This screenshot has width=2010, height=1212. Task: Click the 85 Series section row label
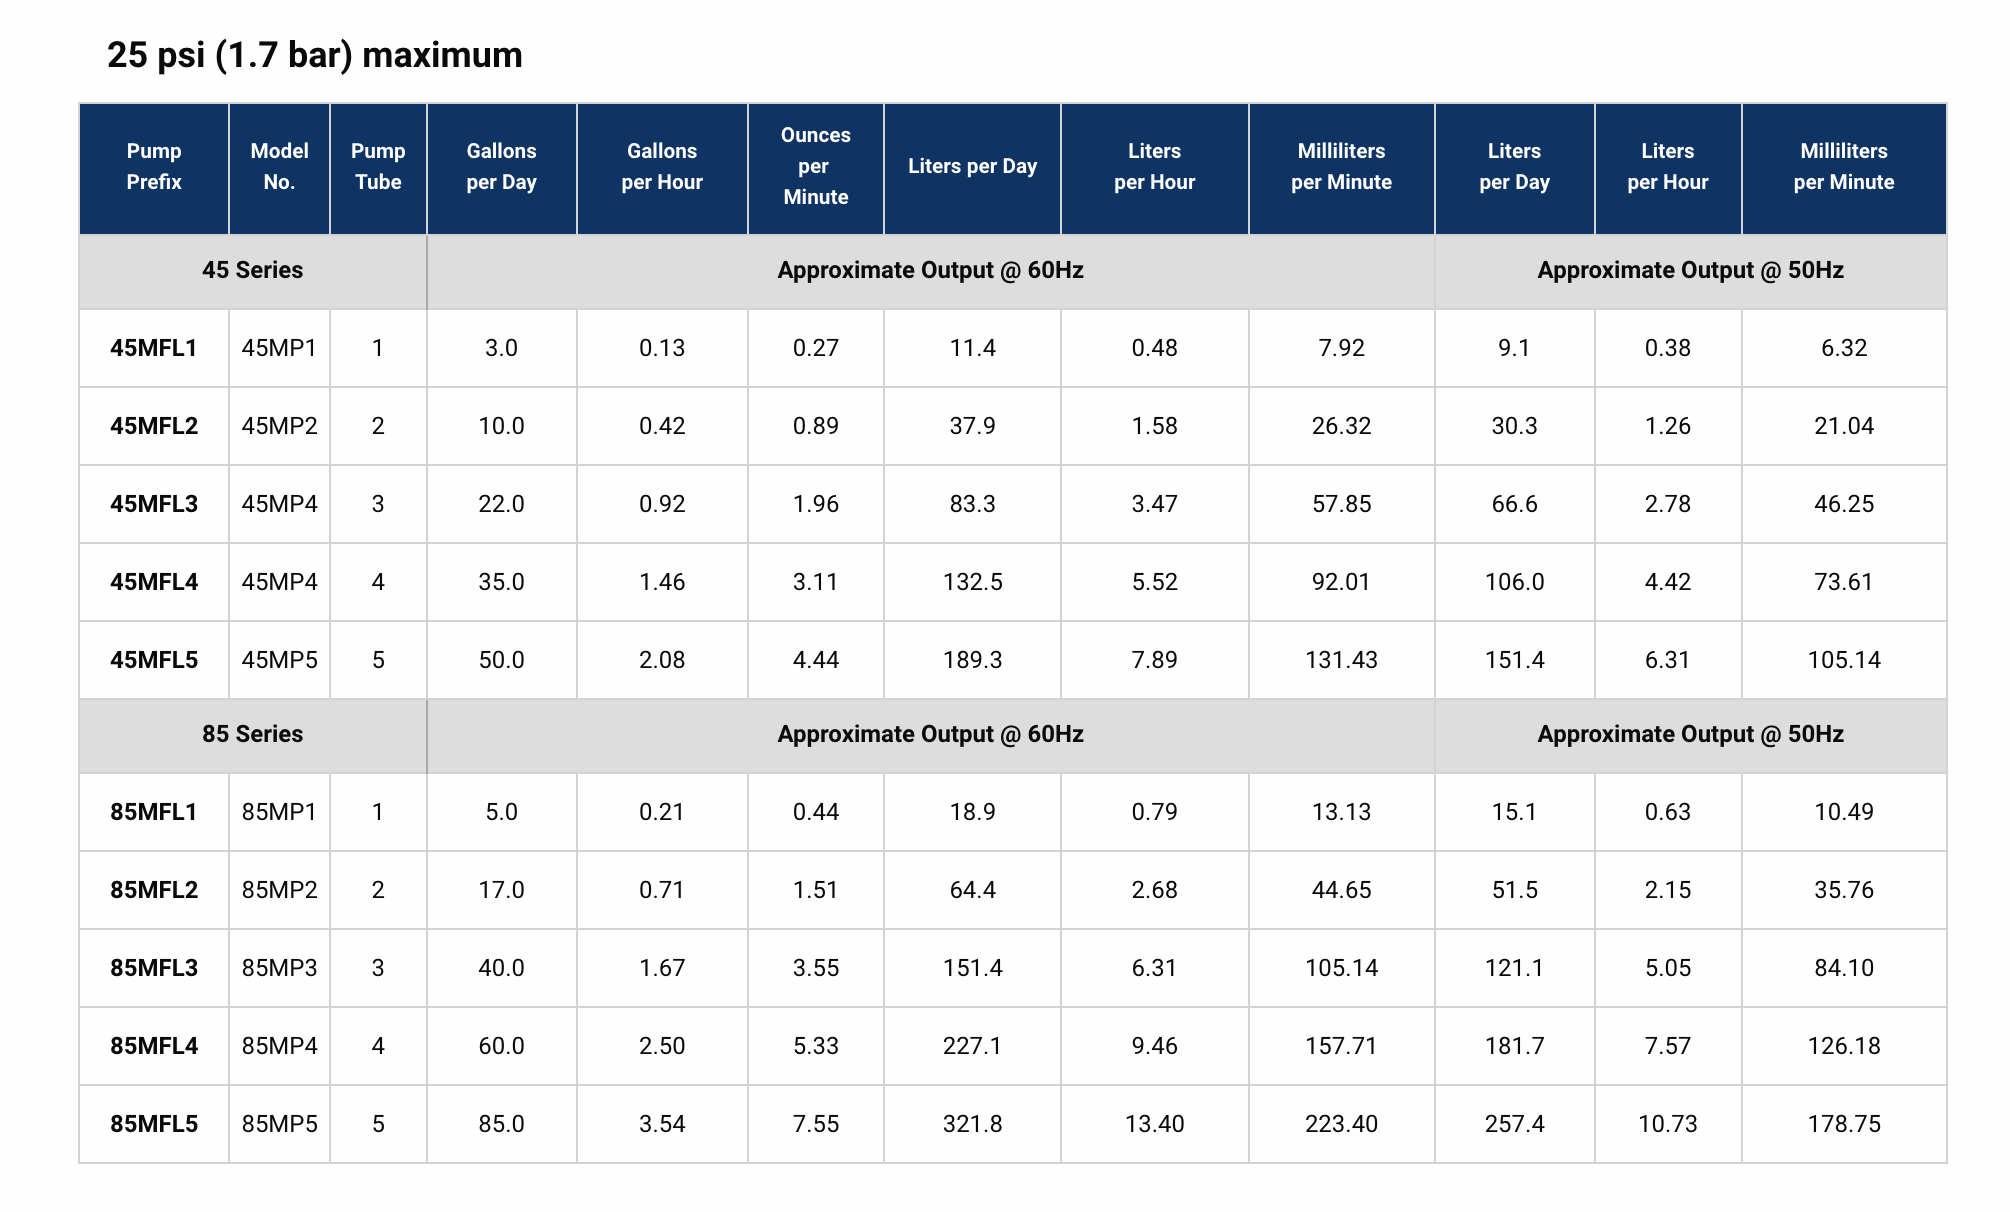pyautogui.click(x=252, y=735)
